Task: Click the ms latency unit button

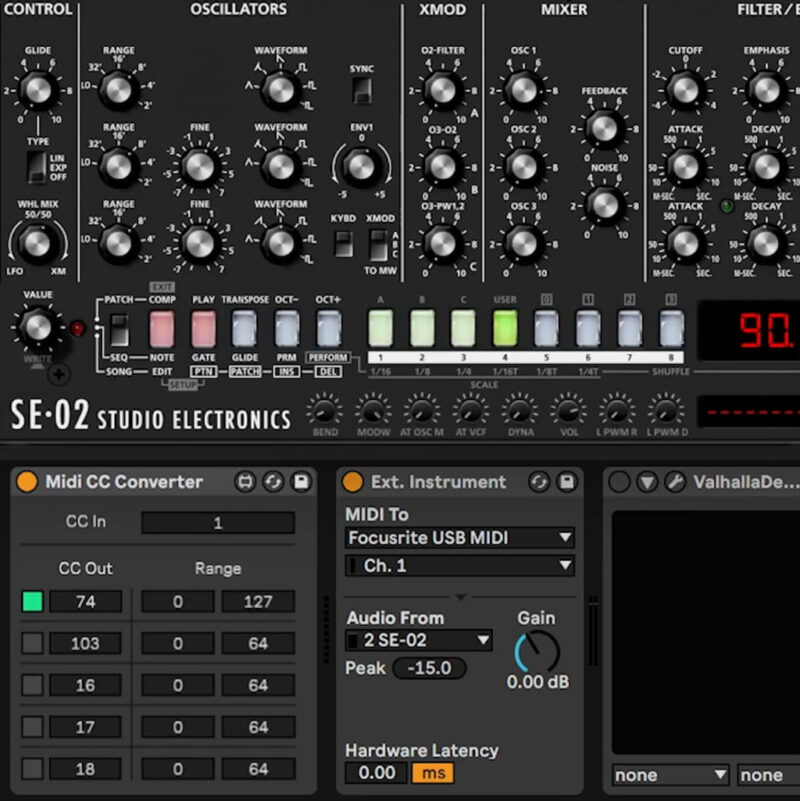Action: point(432,773)
